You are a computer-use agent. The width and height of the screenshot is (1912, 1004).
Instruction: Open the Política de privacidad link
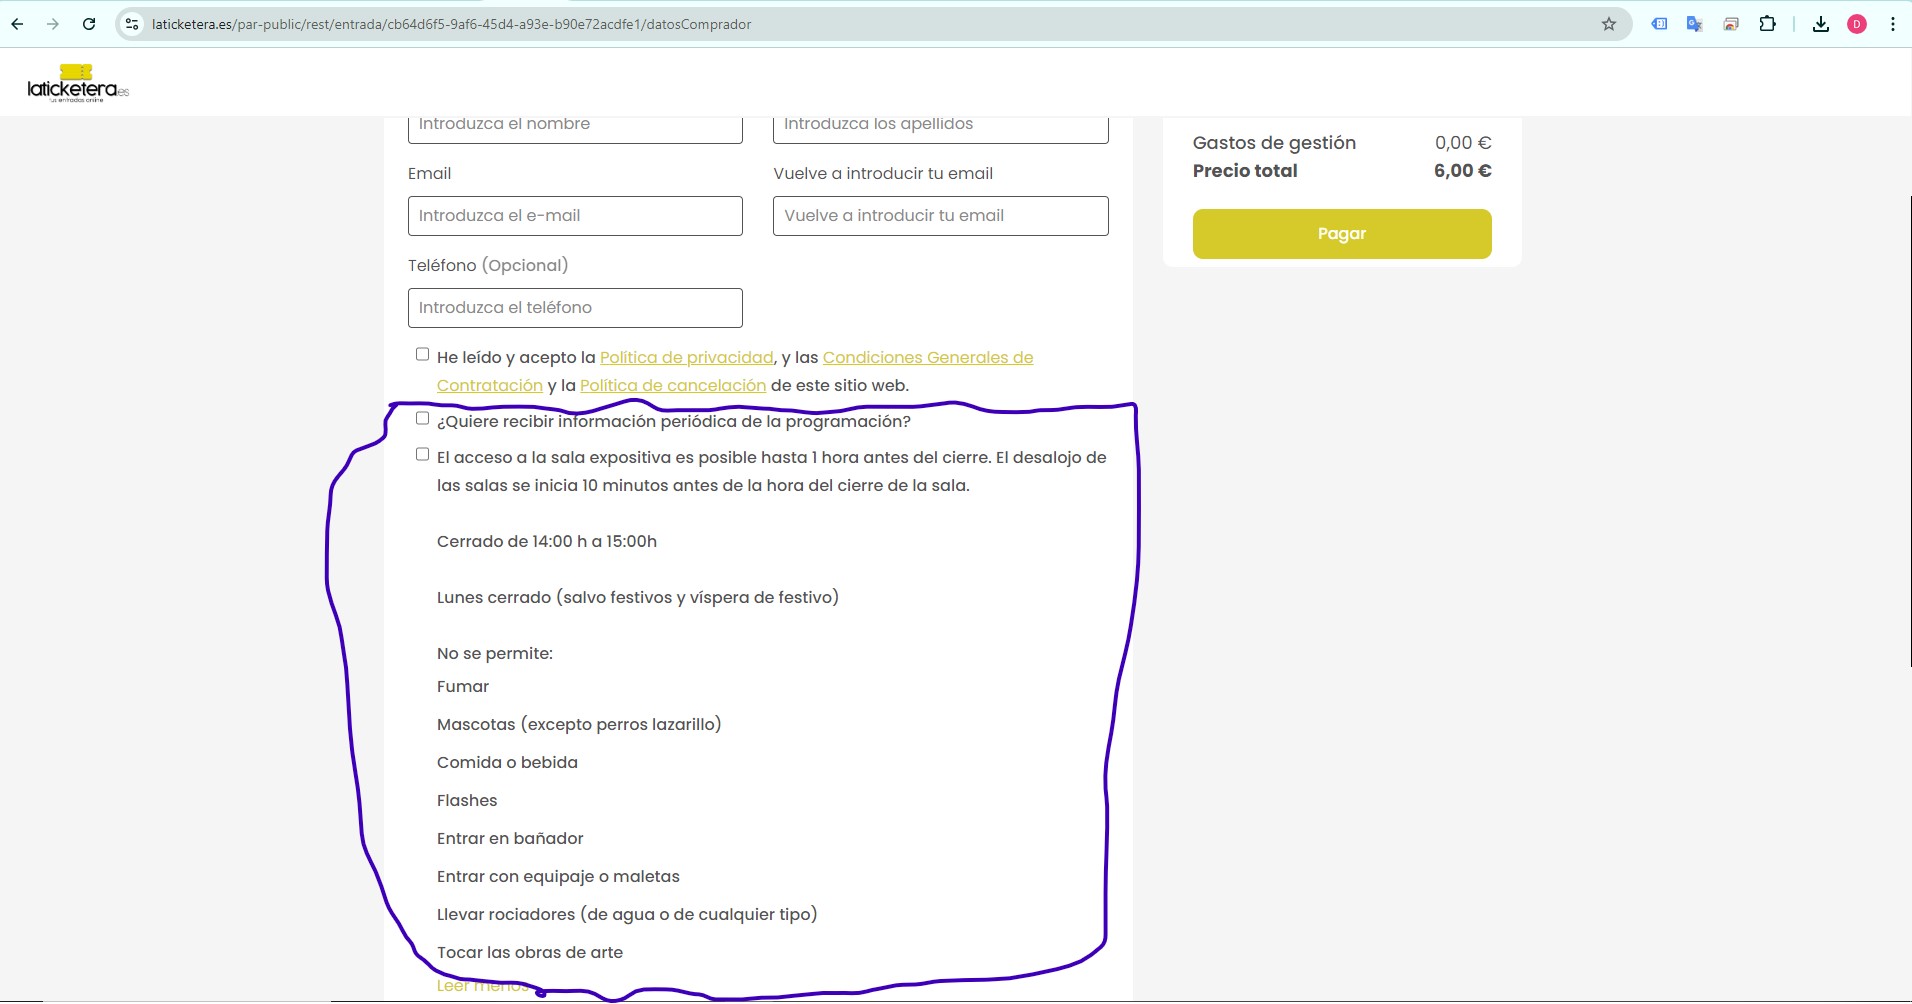[686, 357]
